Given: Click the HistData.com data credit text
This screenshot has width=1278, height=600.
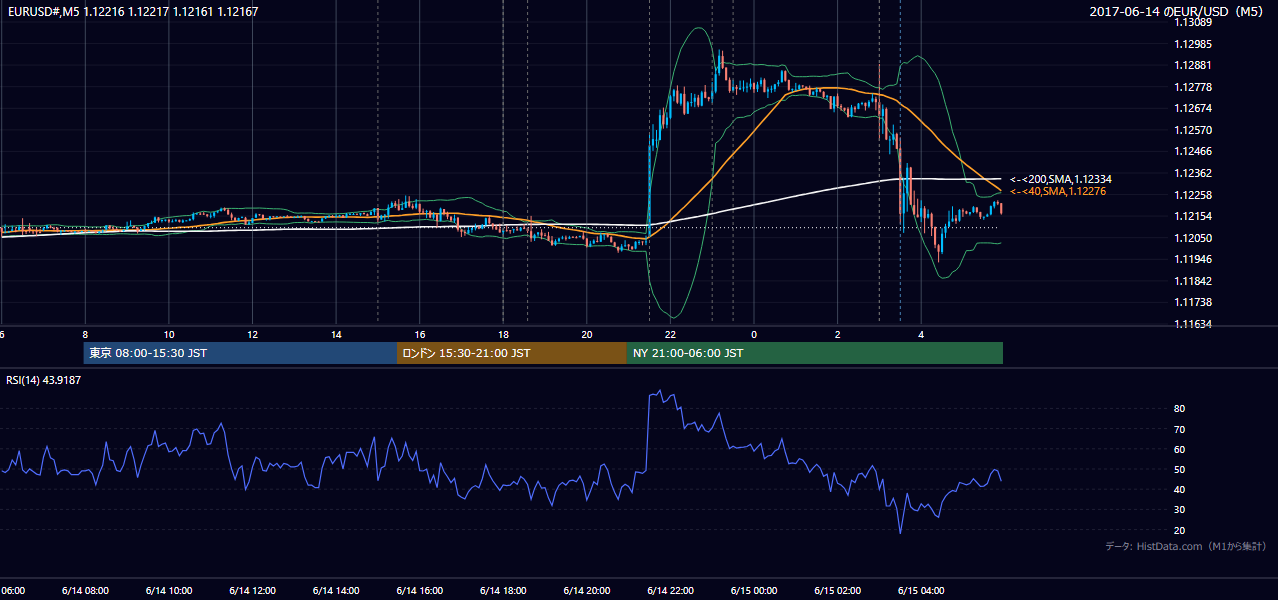Looking at the screenshot, I should click(x=1186, y=546).
